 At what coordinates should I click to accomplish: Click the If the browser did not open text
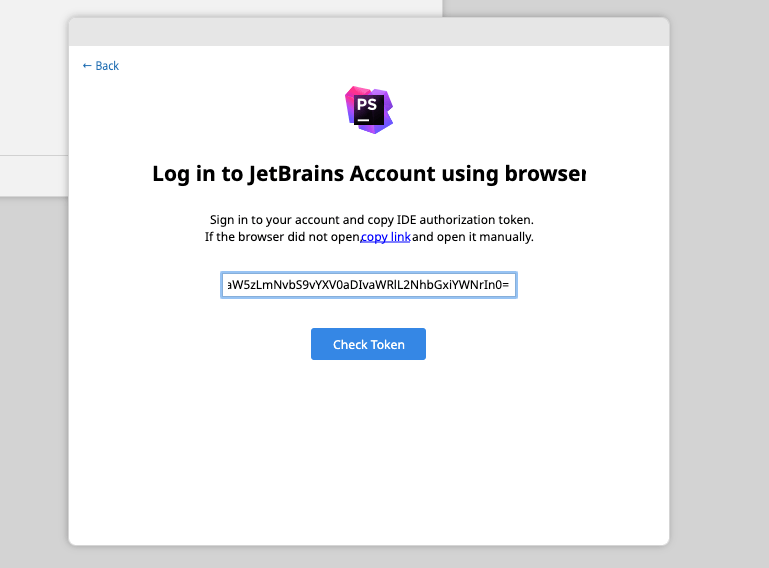click(x=282, y=237)
